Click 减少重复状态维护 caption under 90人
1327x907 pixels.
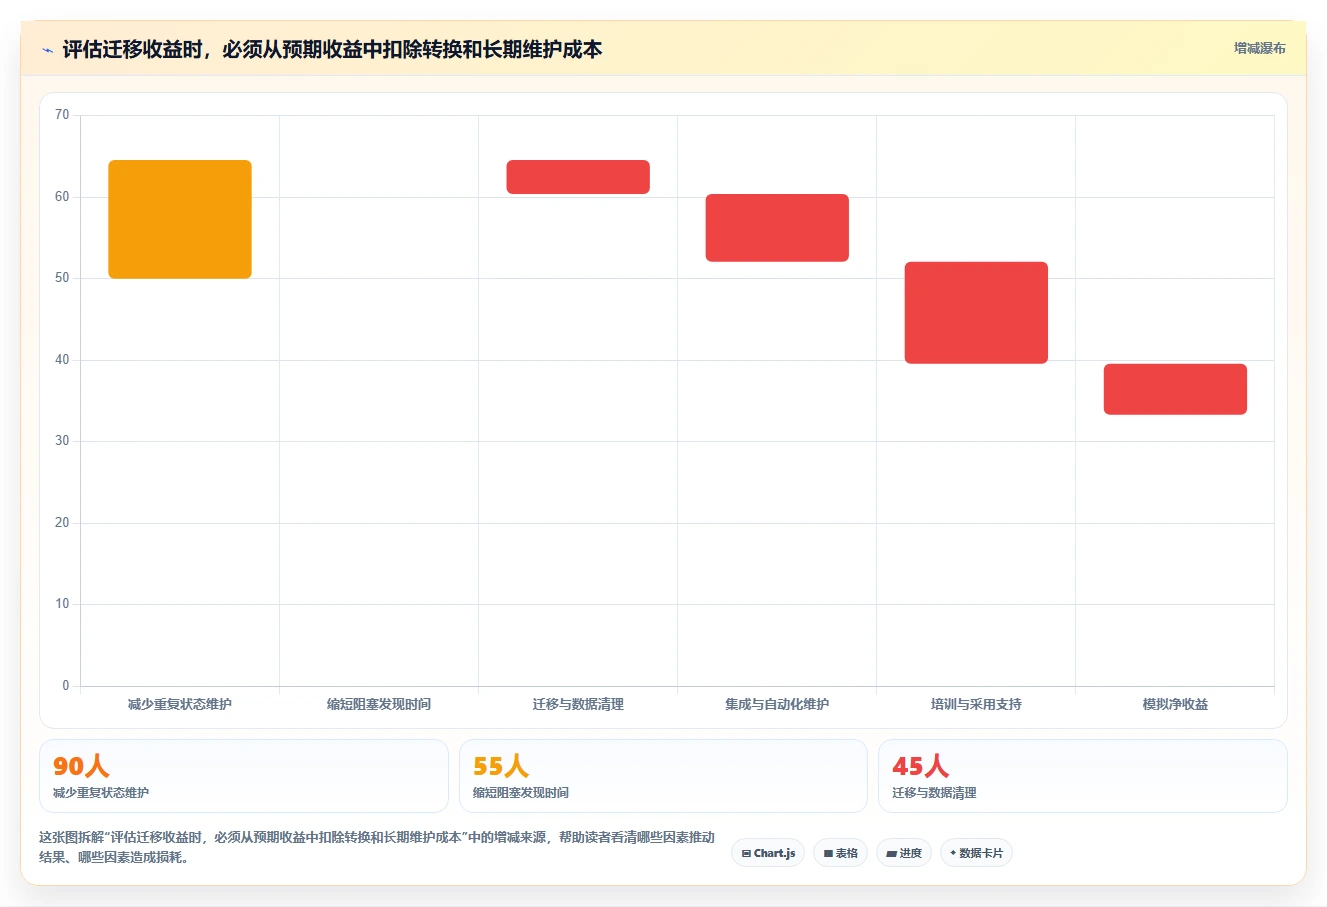101,793
